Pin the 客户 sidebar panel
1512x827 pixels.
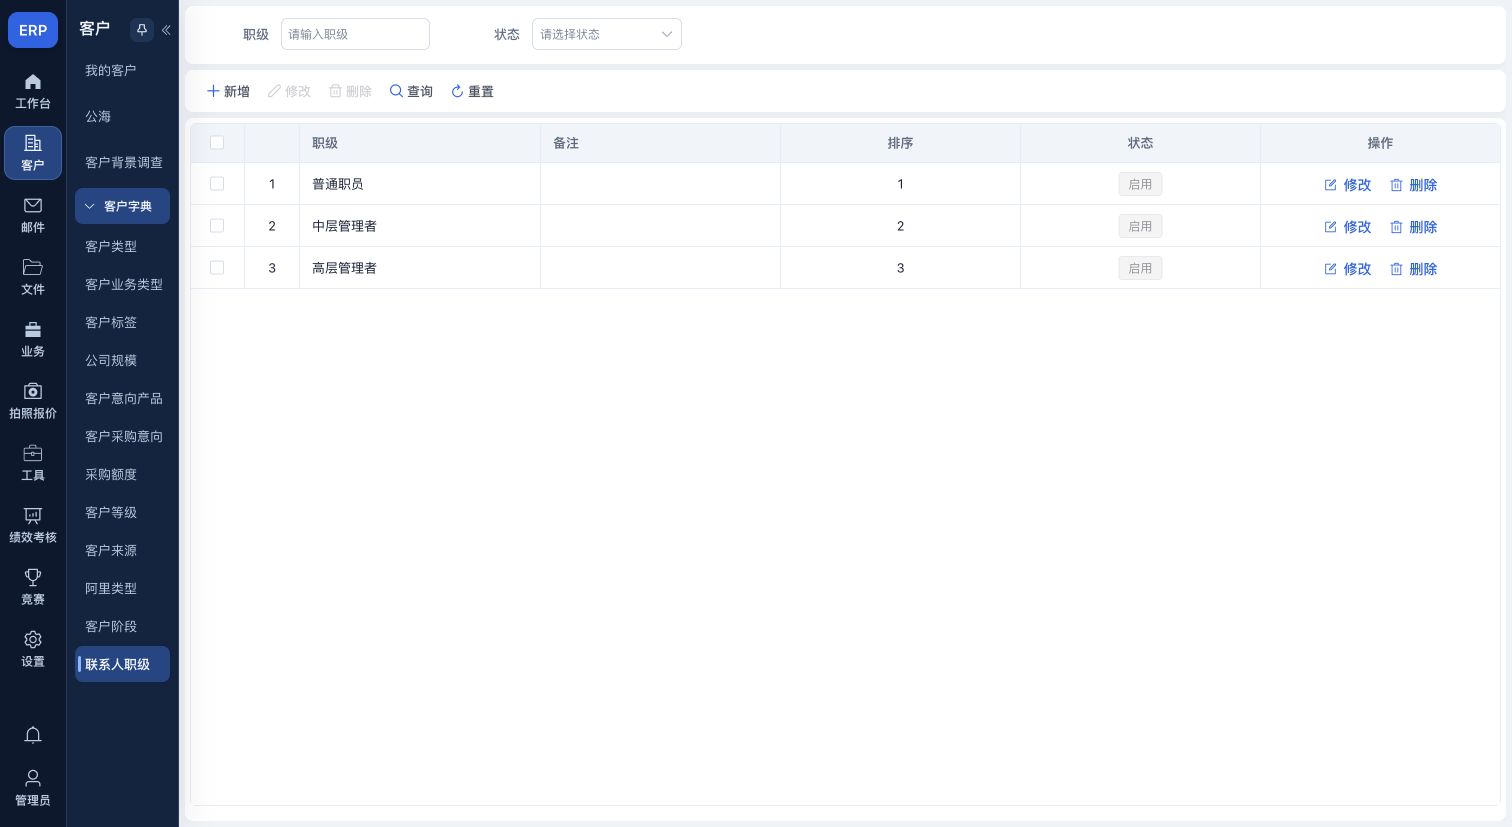(x=142, y=30)
